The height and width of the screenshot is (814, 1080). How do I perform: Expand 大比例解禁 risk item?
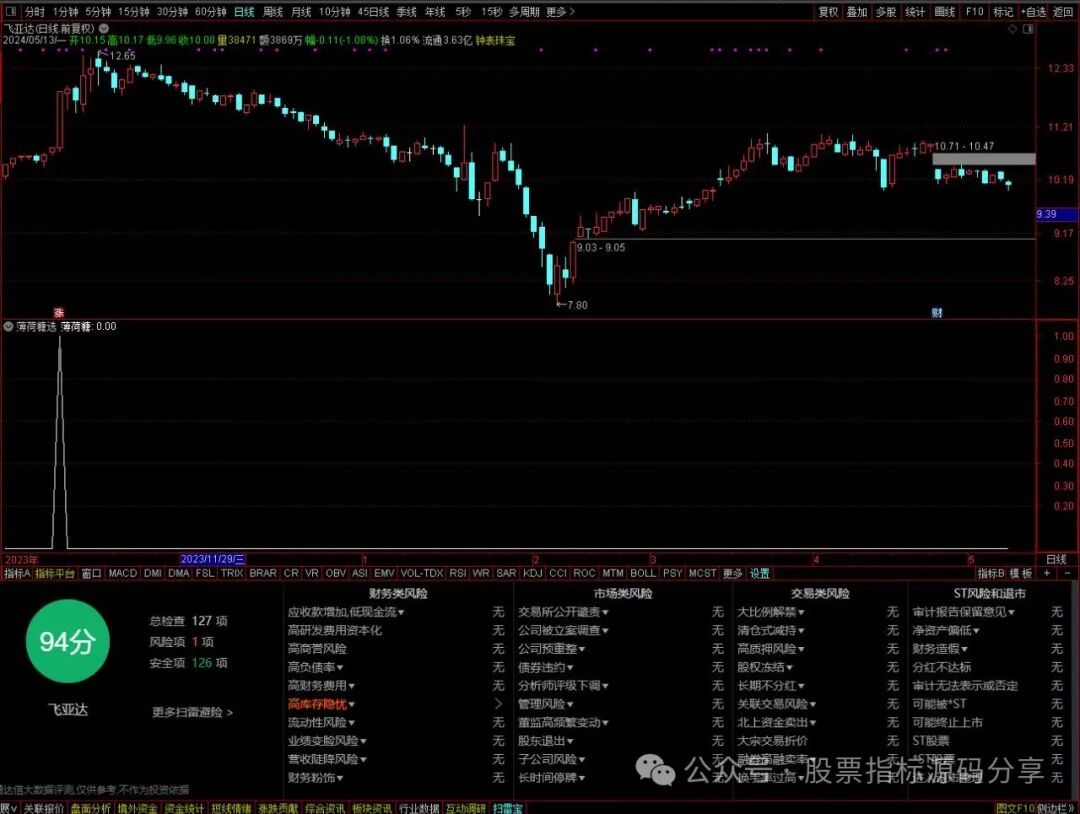point(771,612)
